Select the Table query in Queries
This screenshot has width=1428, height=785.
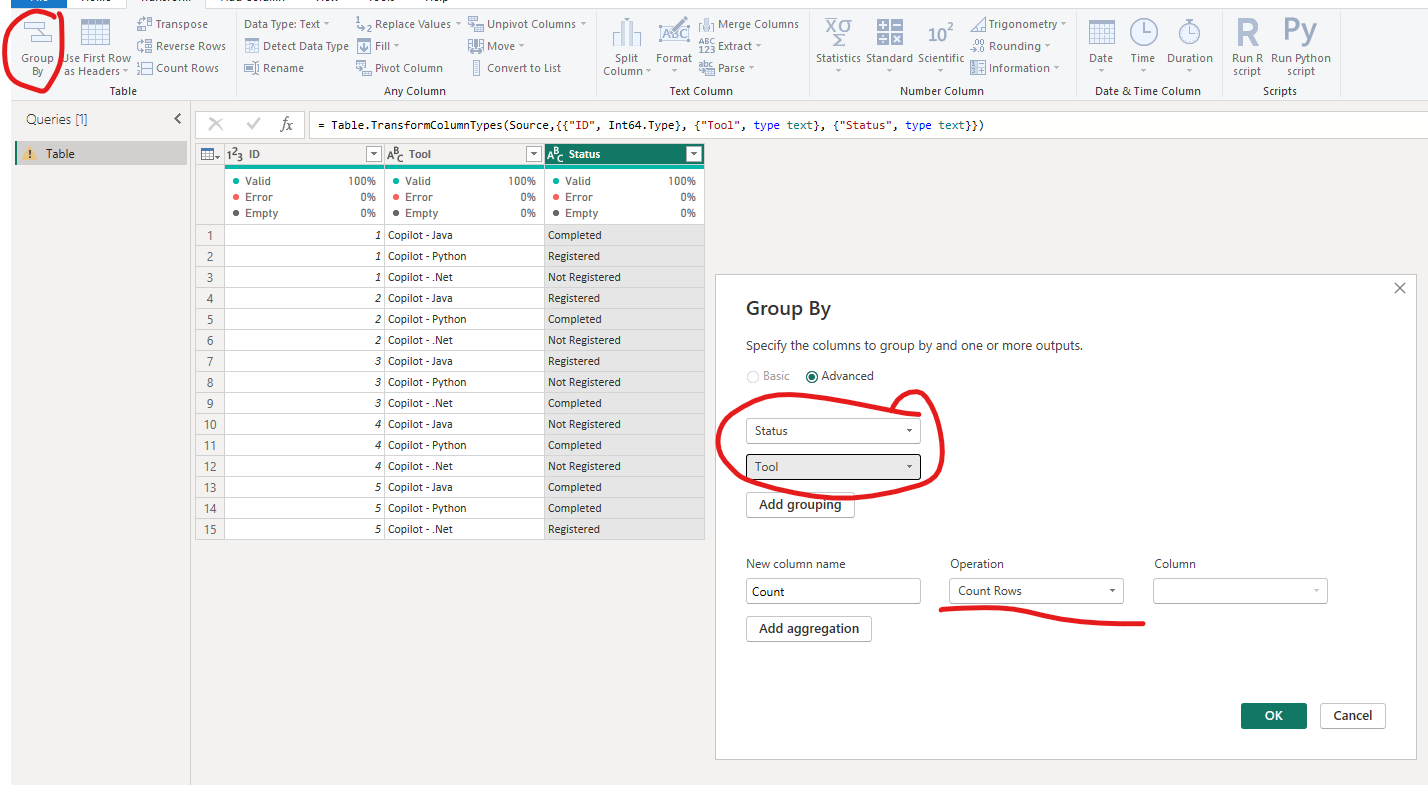(101, 153)
